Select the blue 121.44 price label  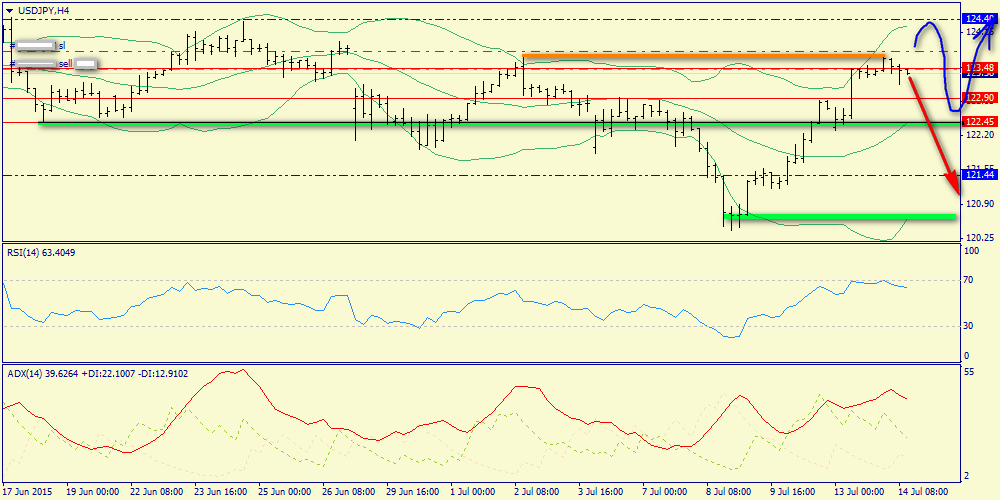point(979,175)
